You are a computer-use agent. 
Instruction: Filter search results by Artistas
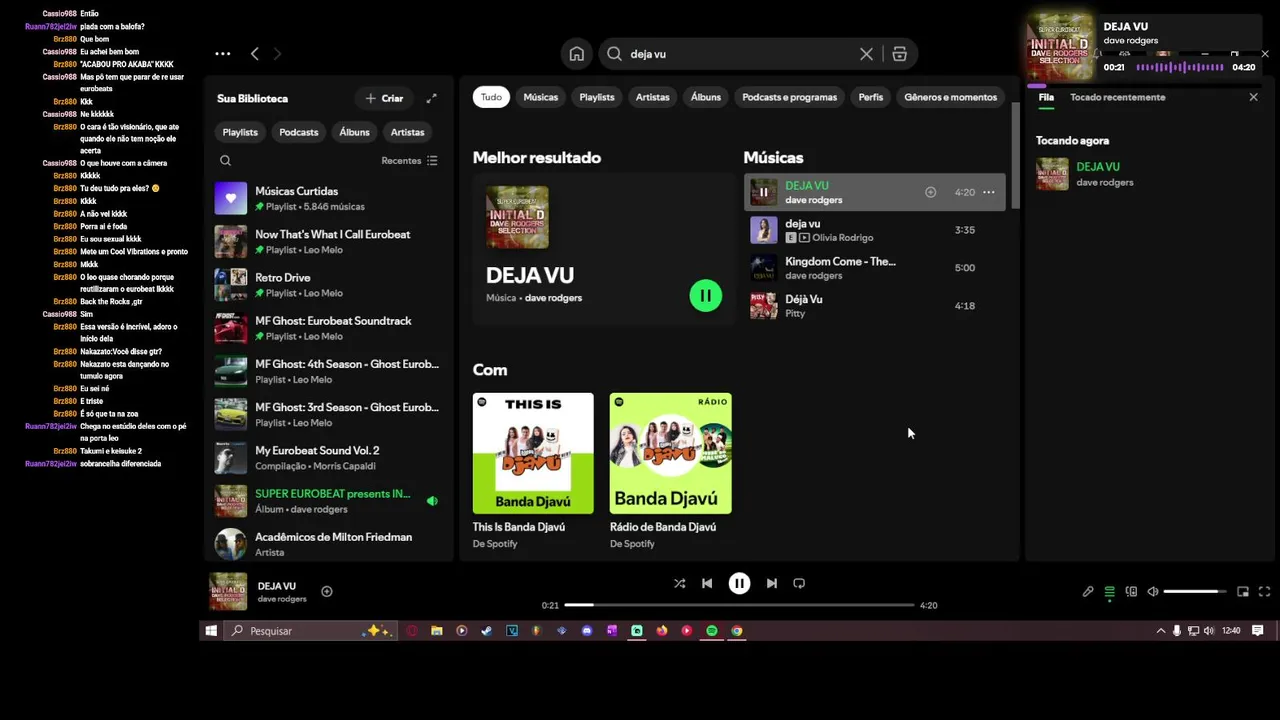(x=653, y=97)
